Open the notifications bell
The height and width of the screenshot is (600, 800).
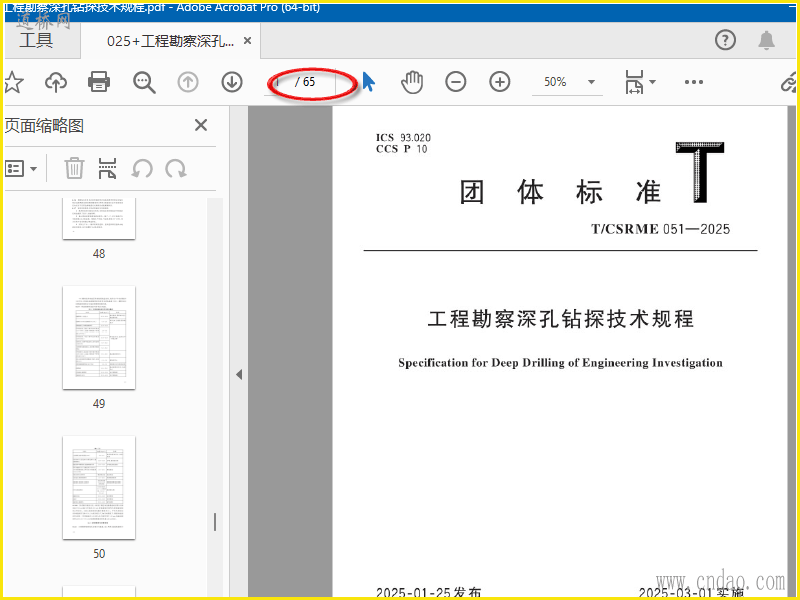coord(766,40)
